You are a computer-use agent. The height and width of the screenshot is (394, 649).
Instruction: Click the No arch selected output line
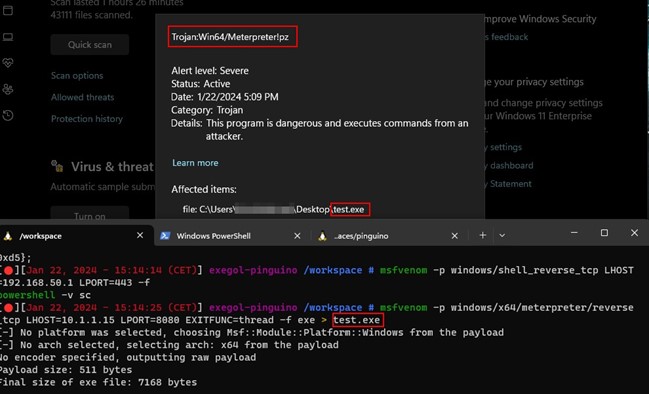pos(169,345)
